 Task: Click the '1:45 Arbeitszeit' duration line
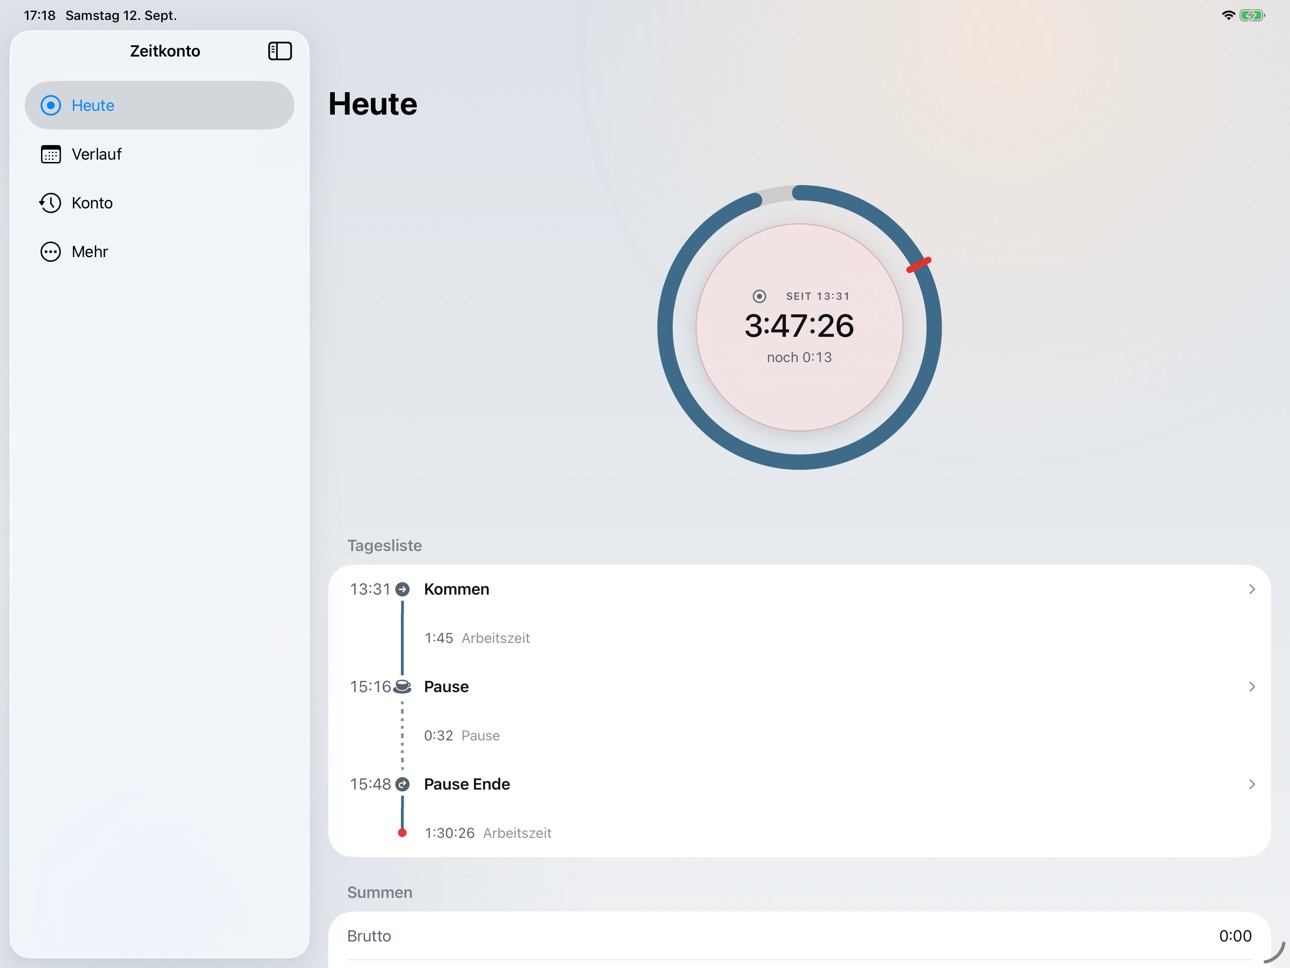click(477, 639)
